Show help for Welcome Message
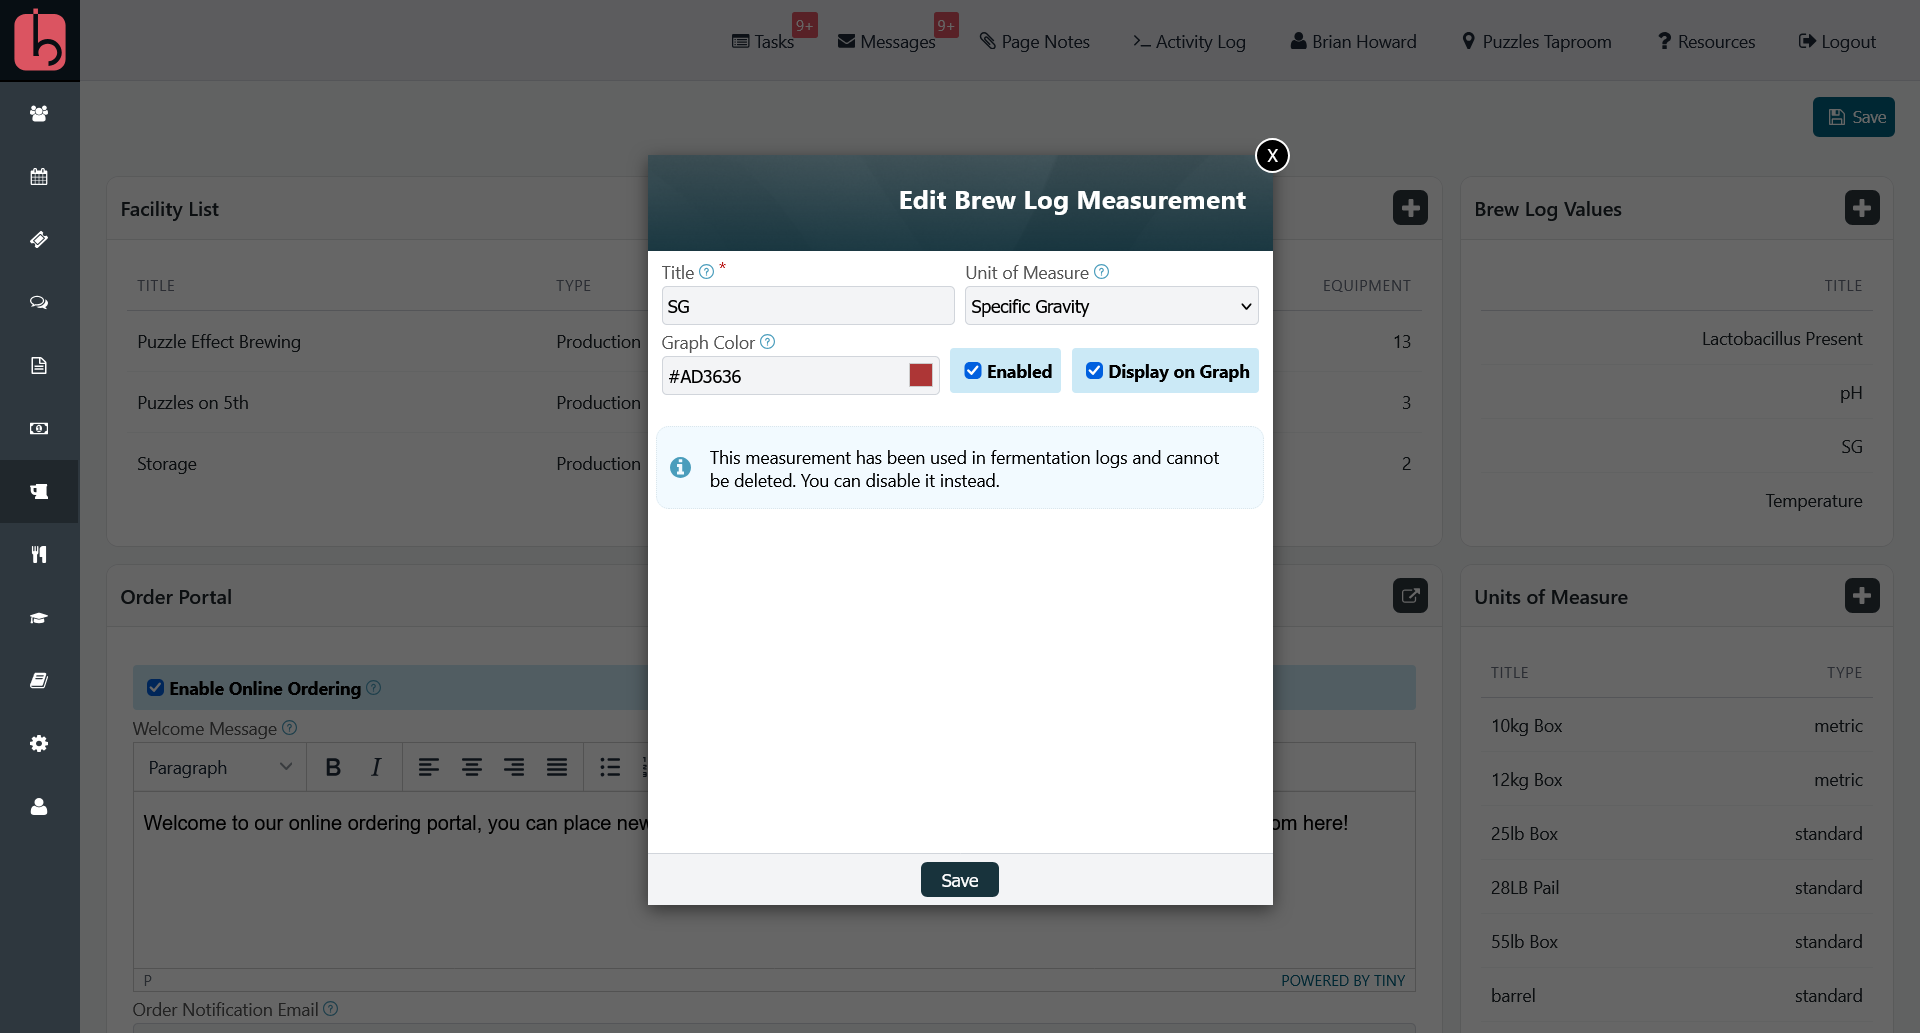Viewport: 1920px width, 1033px height. pyautogui.click(x=289, y=728)
